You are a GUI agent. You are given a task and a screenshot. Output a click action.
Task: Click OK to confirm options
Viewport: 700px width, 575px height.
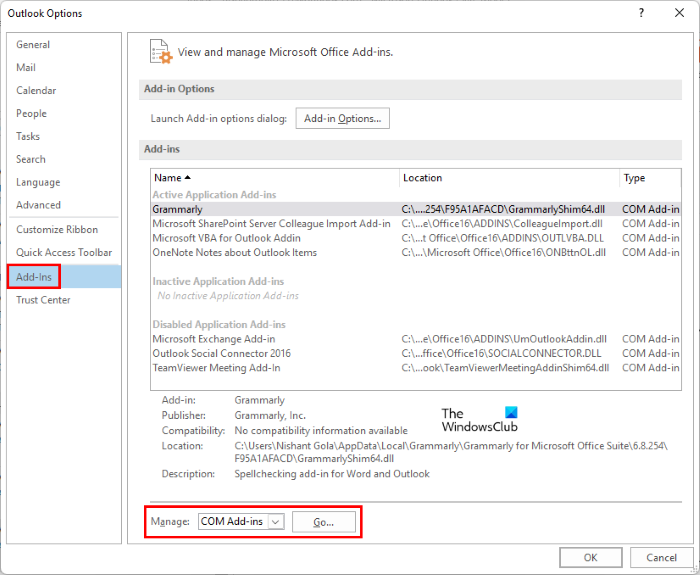point(590,557)
